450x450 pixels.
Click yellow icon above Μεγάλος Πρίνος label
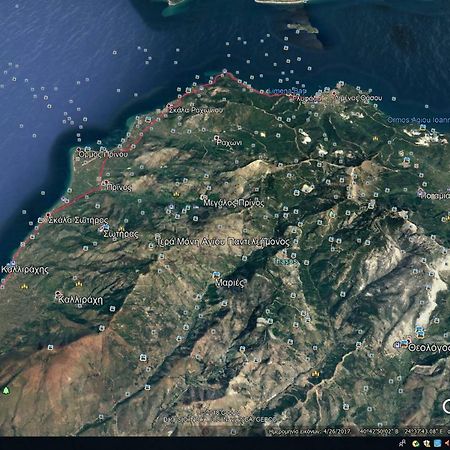point(176,194)
